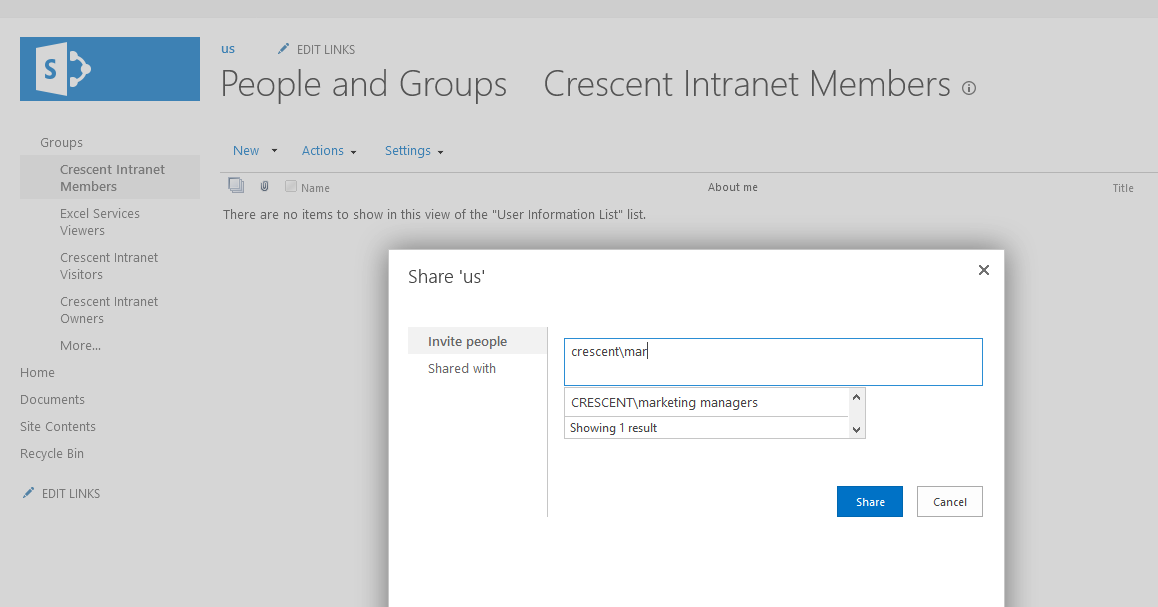Screen dimensions: 1158x607
Task: Open the New dropdown menu
Action: point(248,150)
